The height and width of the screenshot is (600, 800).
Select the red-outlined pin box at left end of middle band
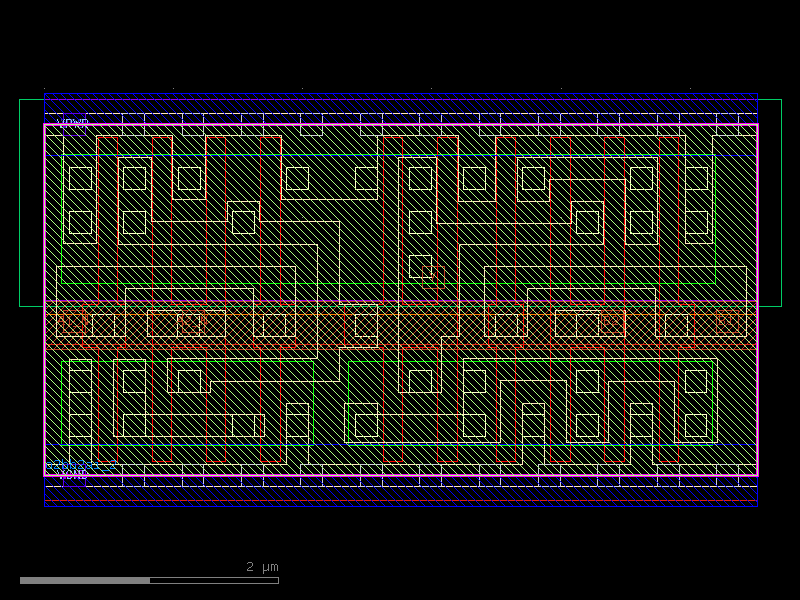pyautogui.click(x=70, y=323)
